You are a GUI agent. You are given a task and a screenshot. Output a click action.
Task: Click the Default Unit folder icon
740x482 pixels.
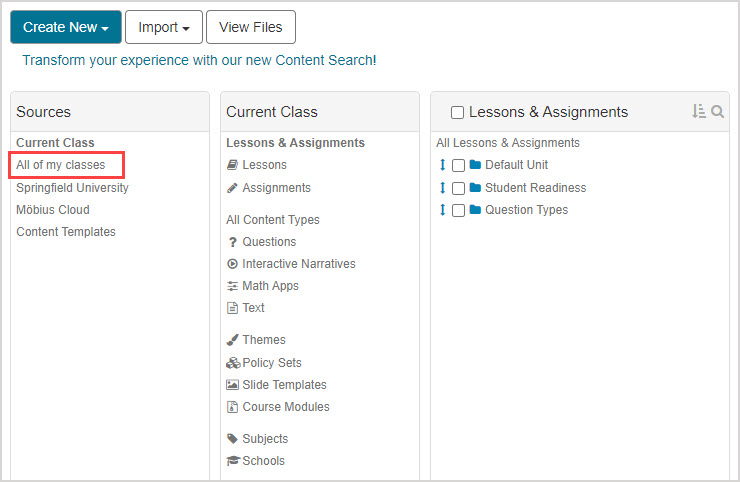tap(475, 165)
